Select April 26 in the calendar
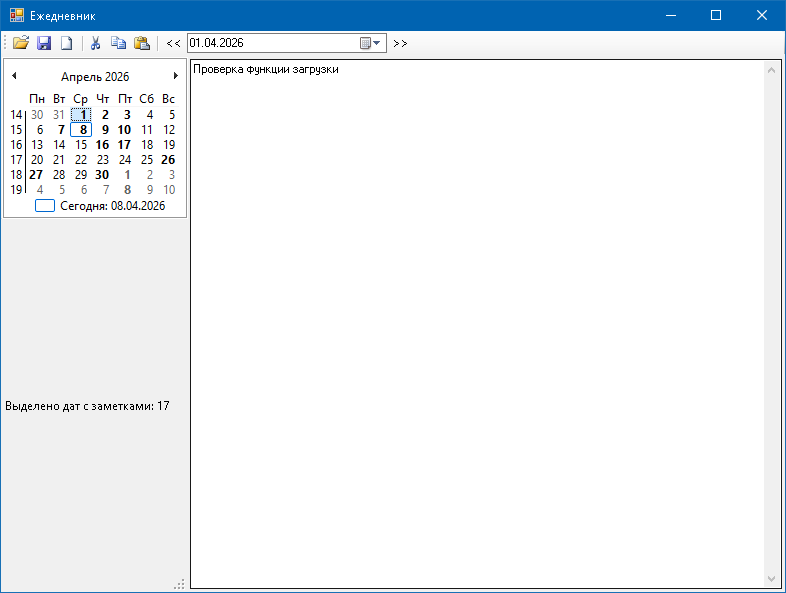Image resolution: width=786 pixels, height=593 pixels. [168, 160]
